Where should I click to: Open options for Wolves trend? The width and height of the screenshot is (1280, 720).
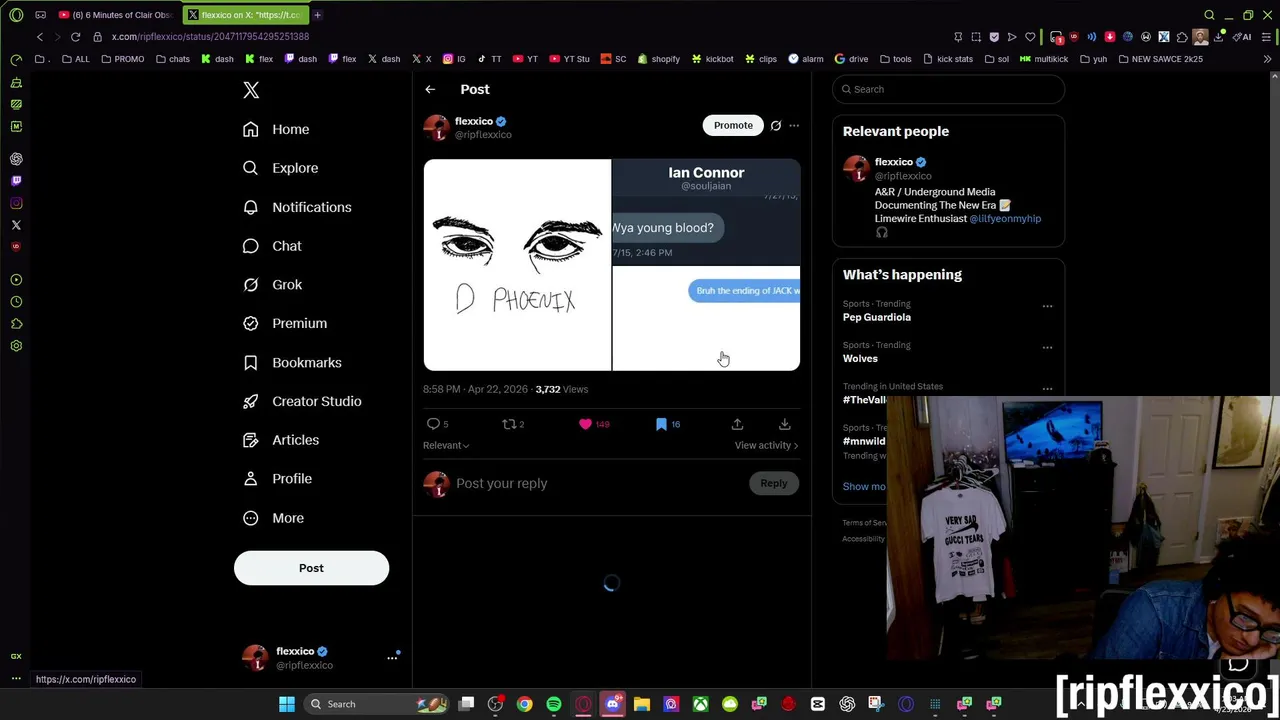click(1047, 347)
